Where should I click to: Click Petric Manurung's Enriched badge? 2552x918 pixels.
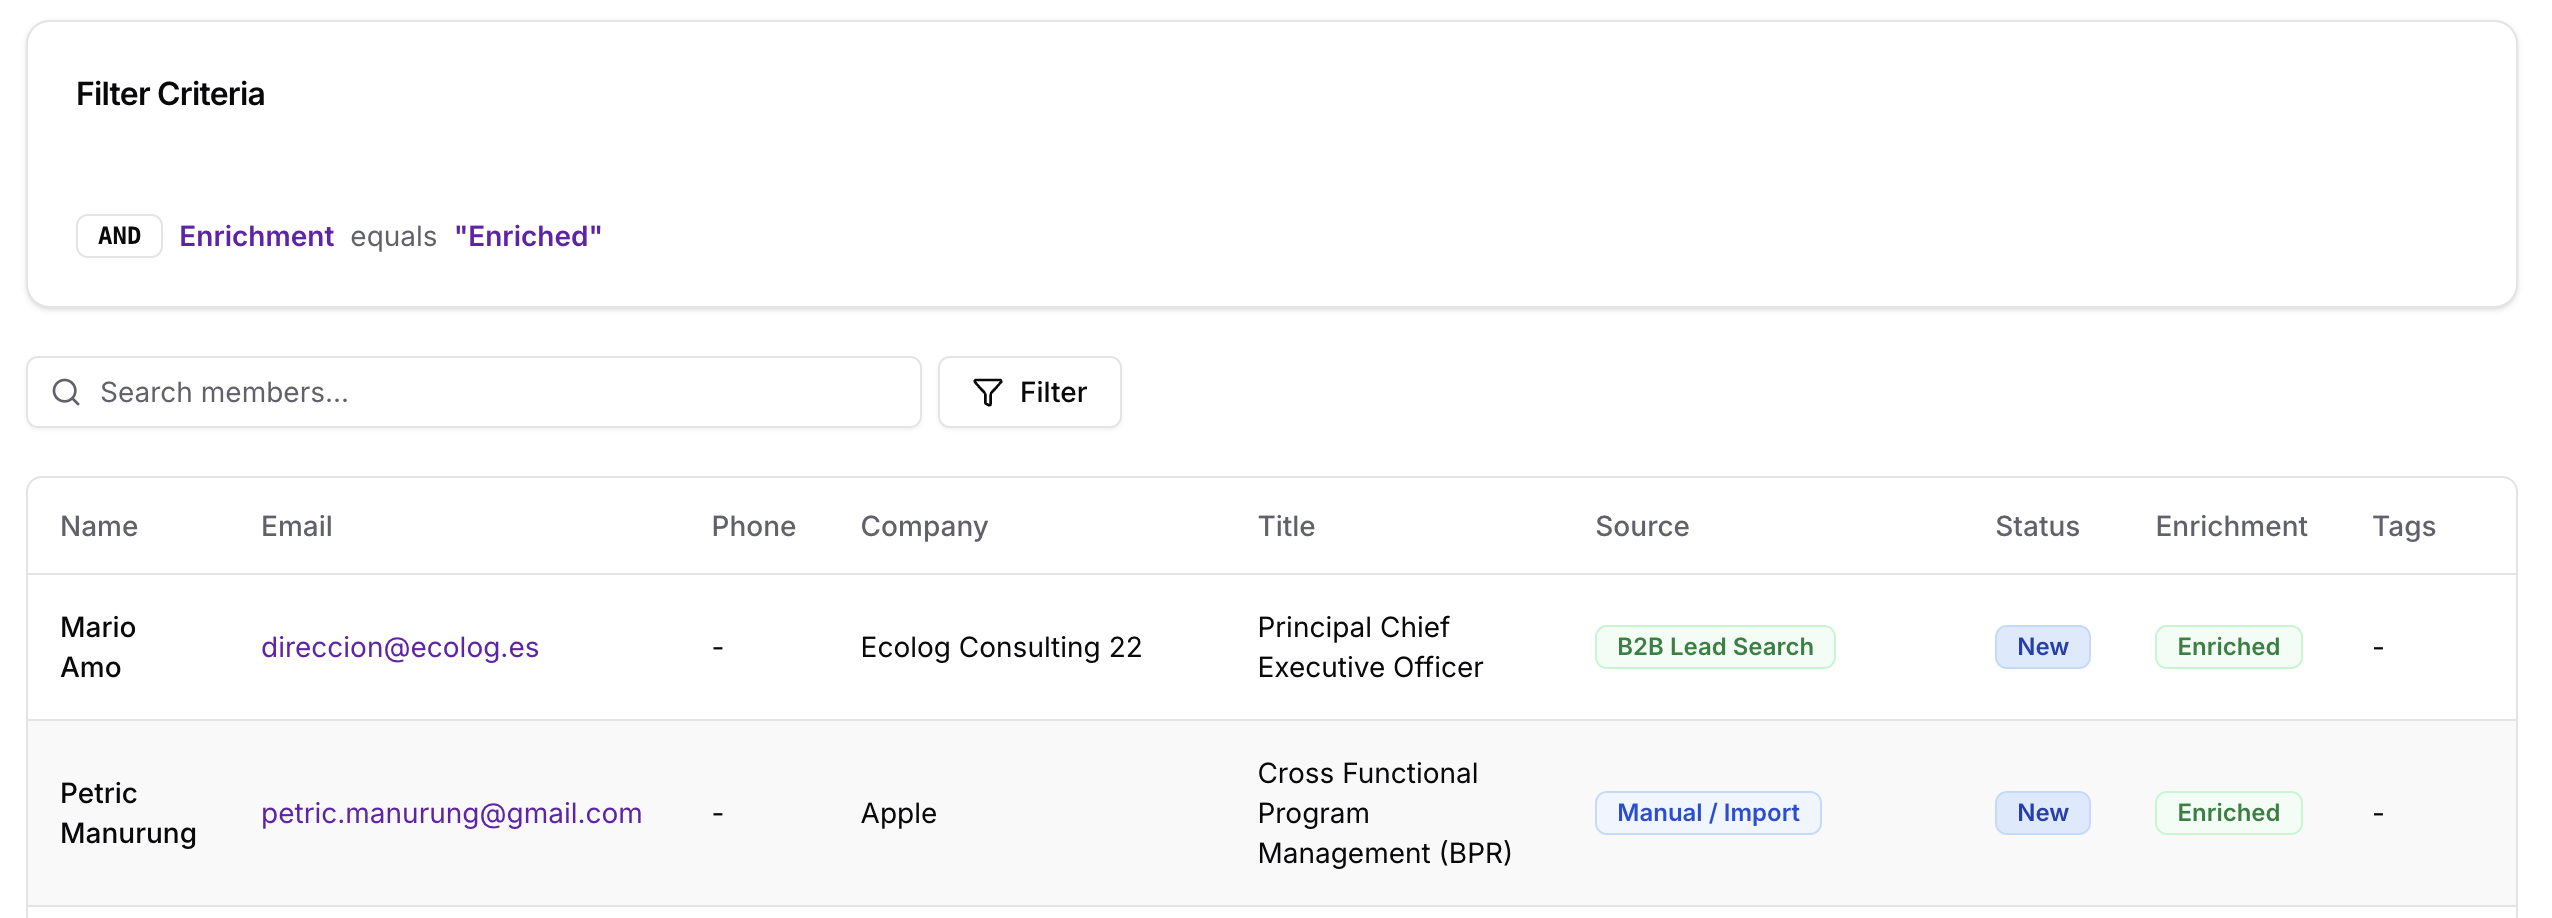pos(2228,813)
